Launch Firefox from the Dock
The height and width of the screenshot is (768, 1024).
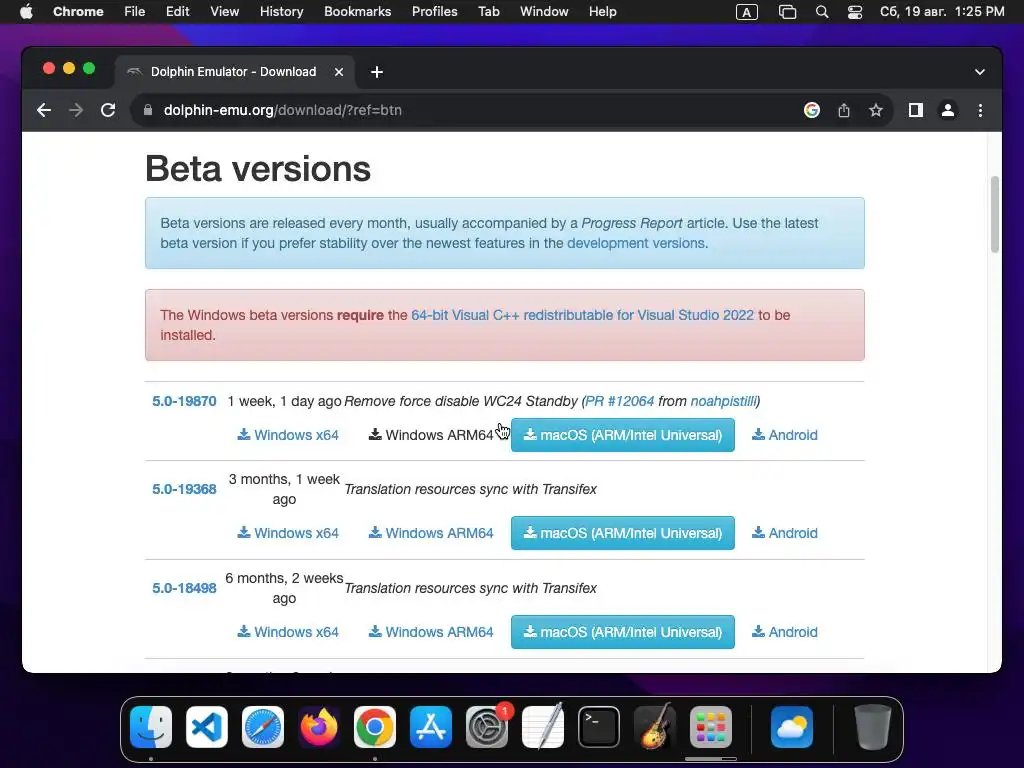coord(319,727)
